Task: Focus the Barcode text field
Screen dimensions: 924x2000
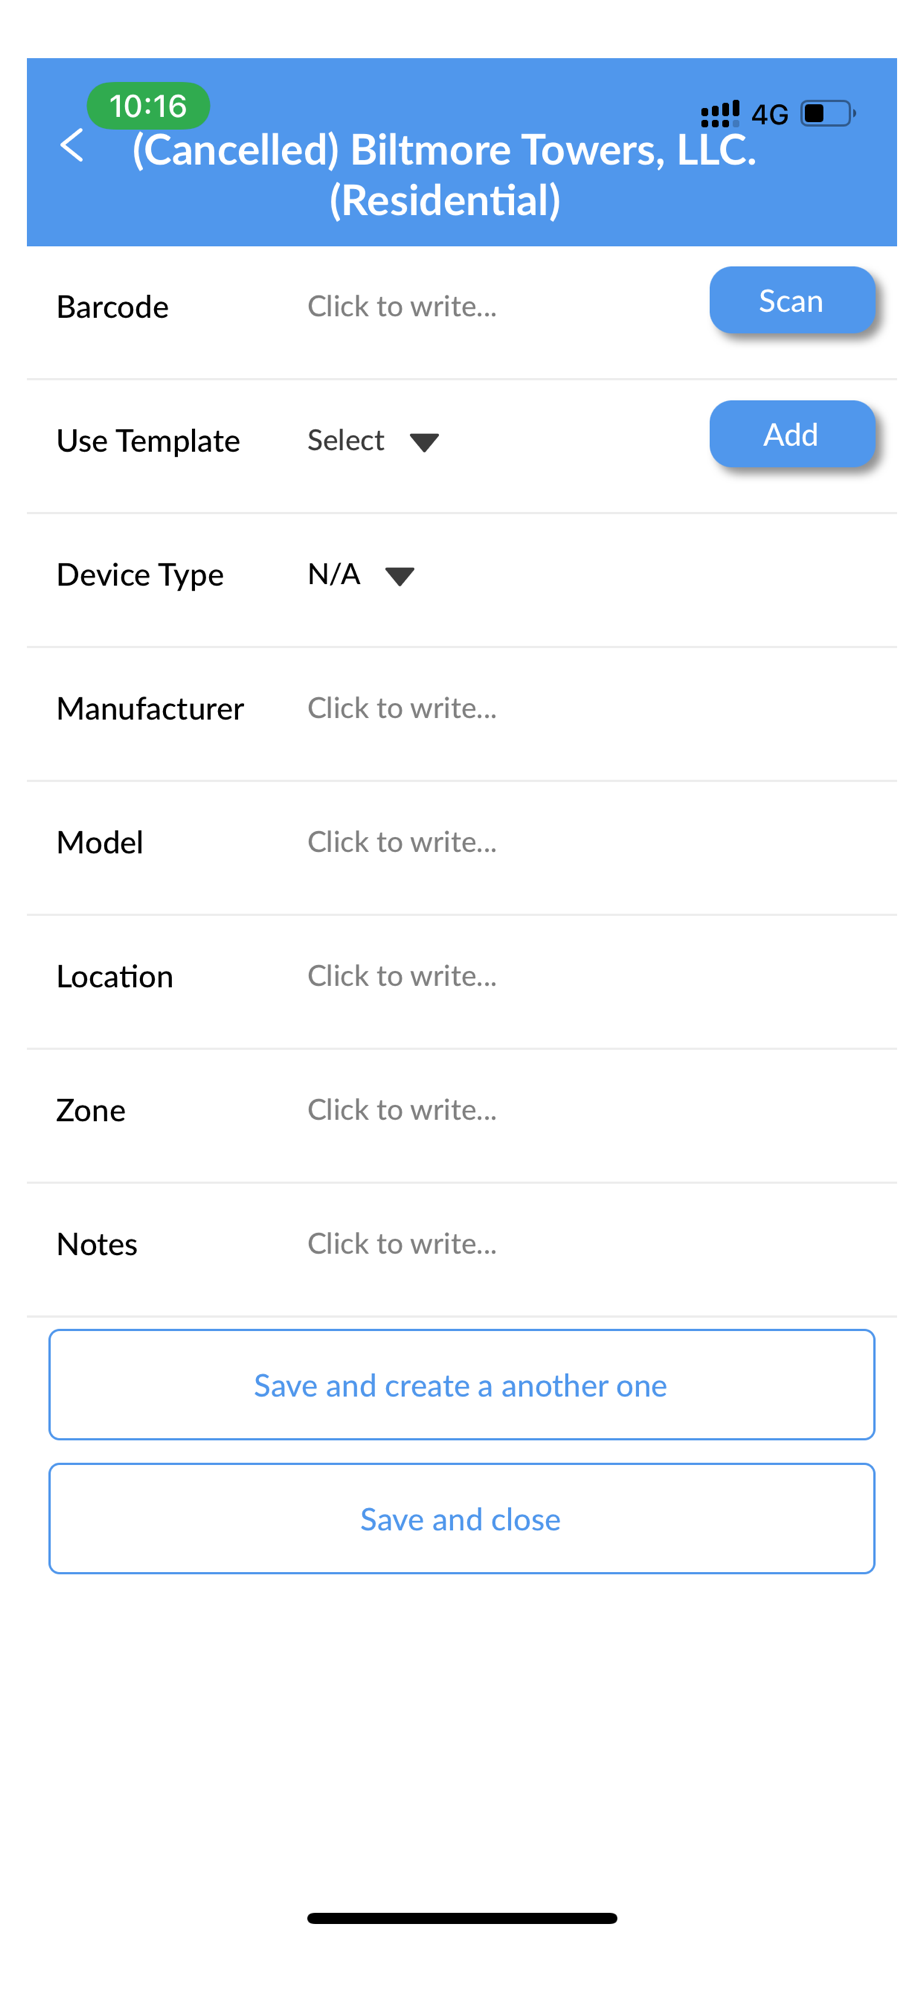Action: (x=500, y=307)
